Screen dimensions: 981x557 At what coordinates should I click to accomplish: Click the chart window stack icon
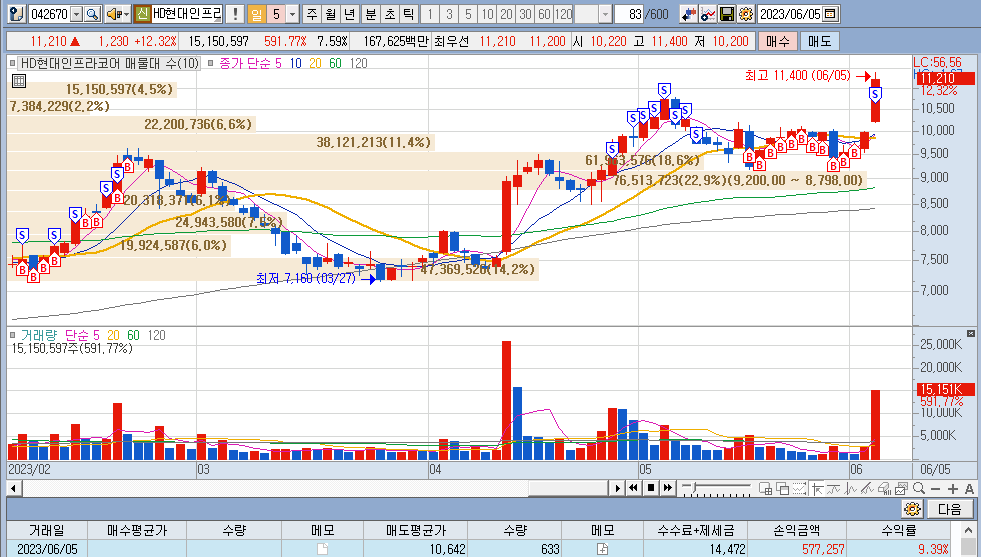(901, 489)
